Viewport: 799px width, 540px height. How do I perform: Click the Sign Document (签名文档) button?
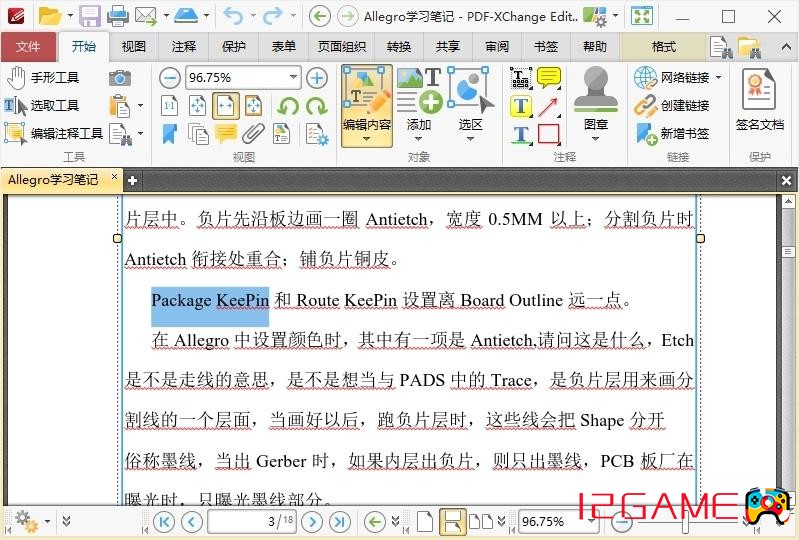760,101
